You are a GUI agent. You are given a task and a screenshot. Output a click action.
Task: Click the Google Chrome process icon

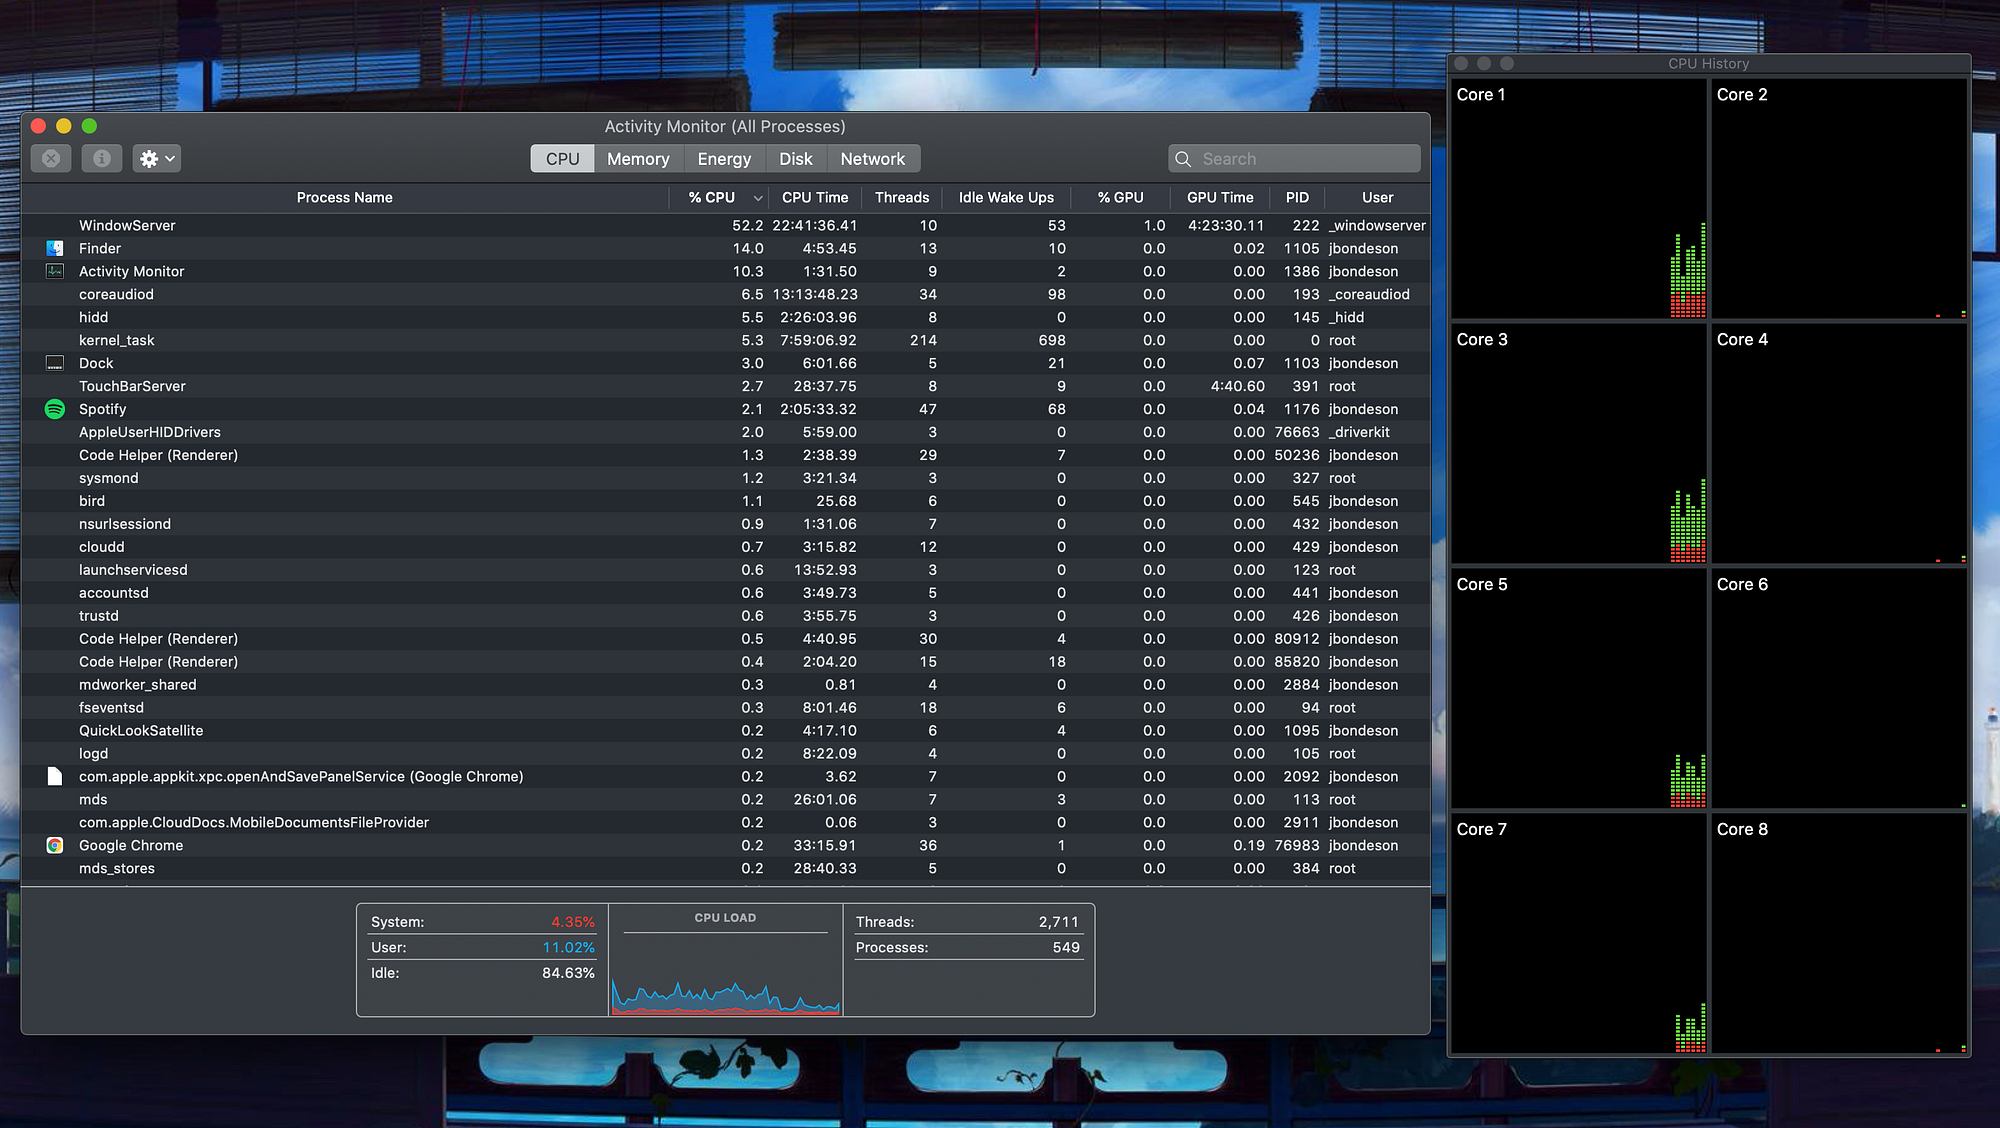click(55, 845)
